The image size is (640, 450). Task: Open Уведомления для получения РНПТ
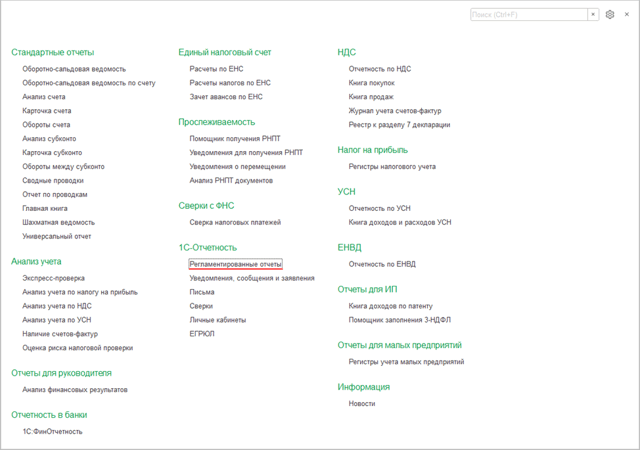246,152
